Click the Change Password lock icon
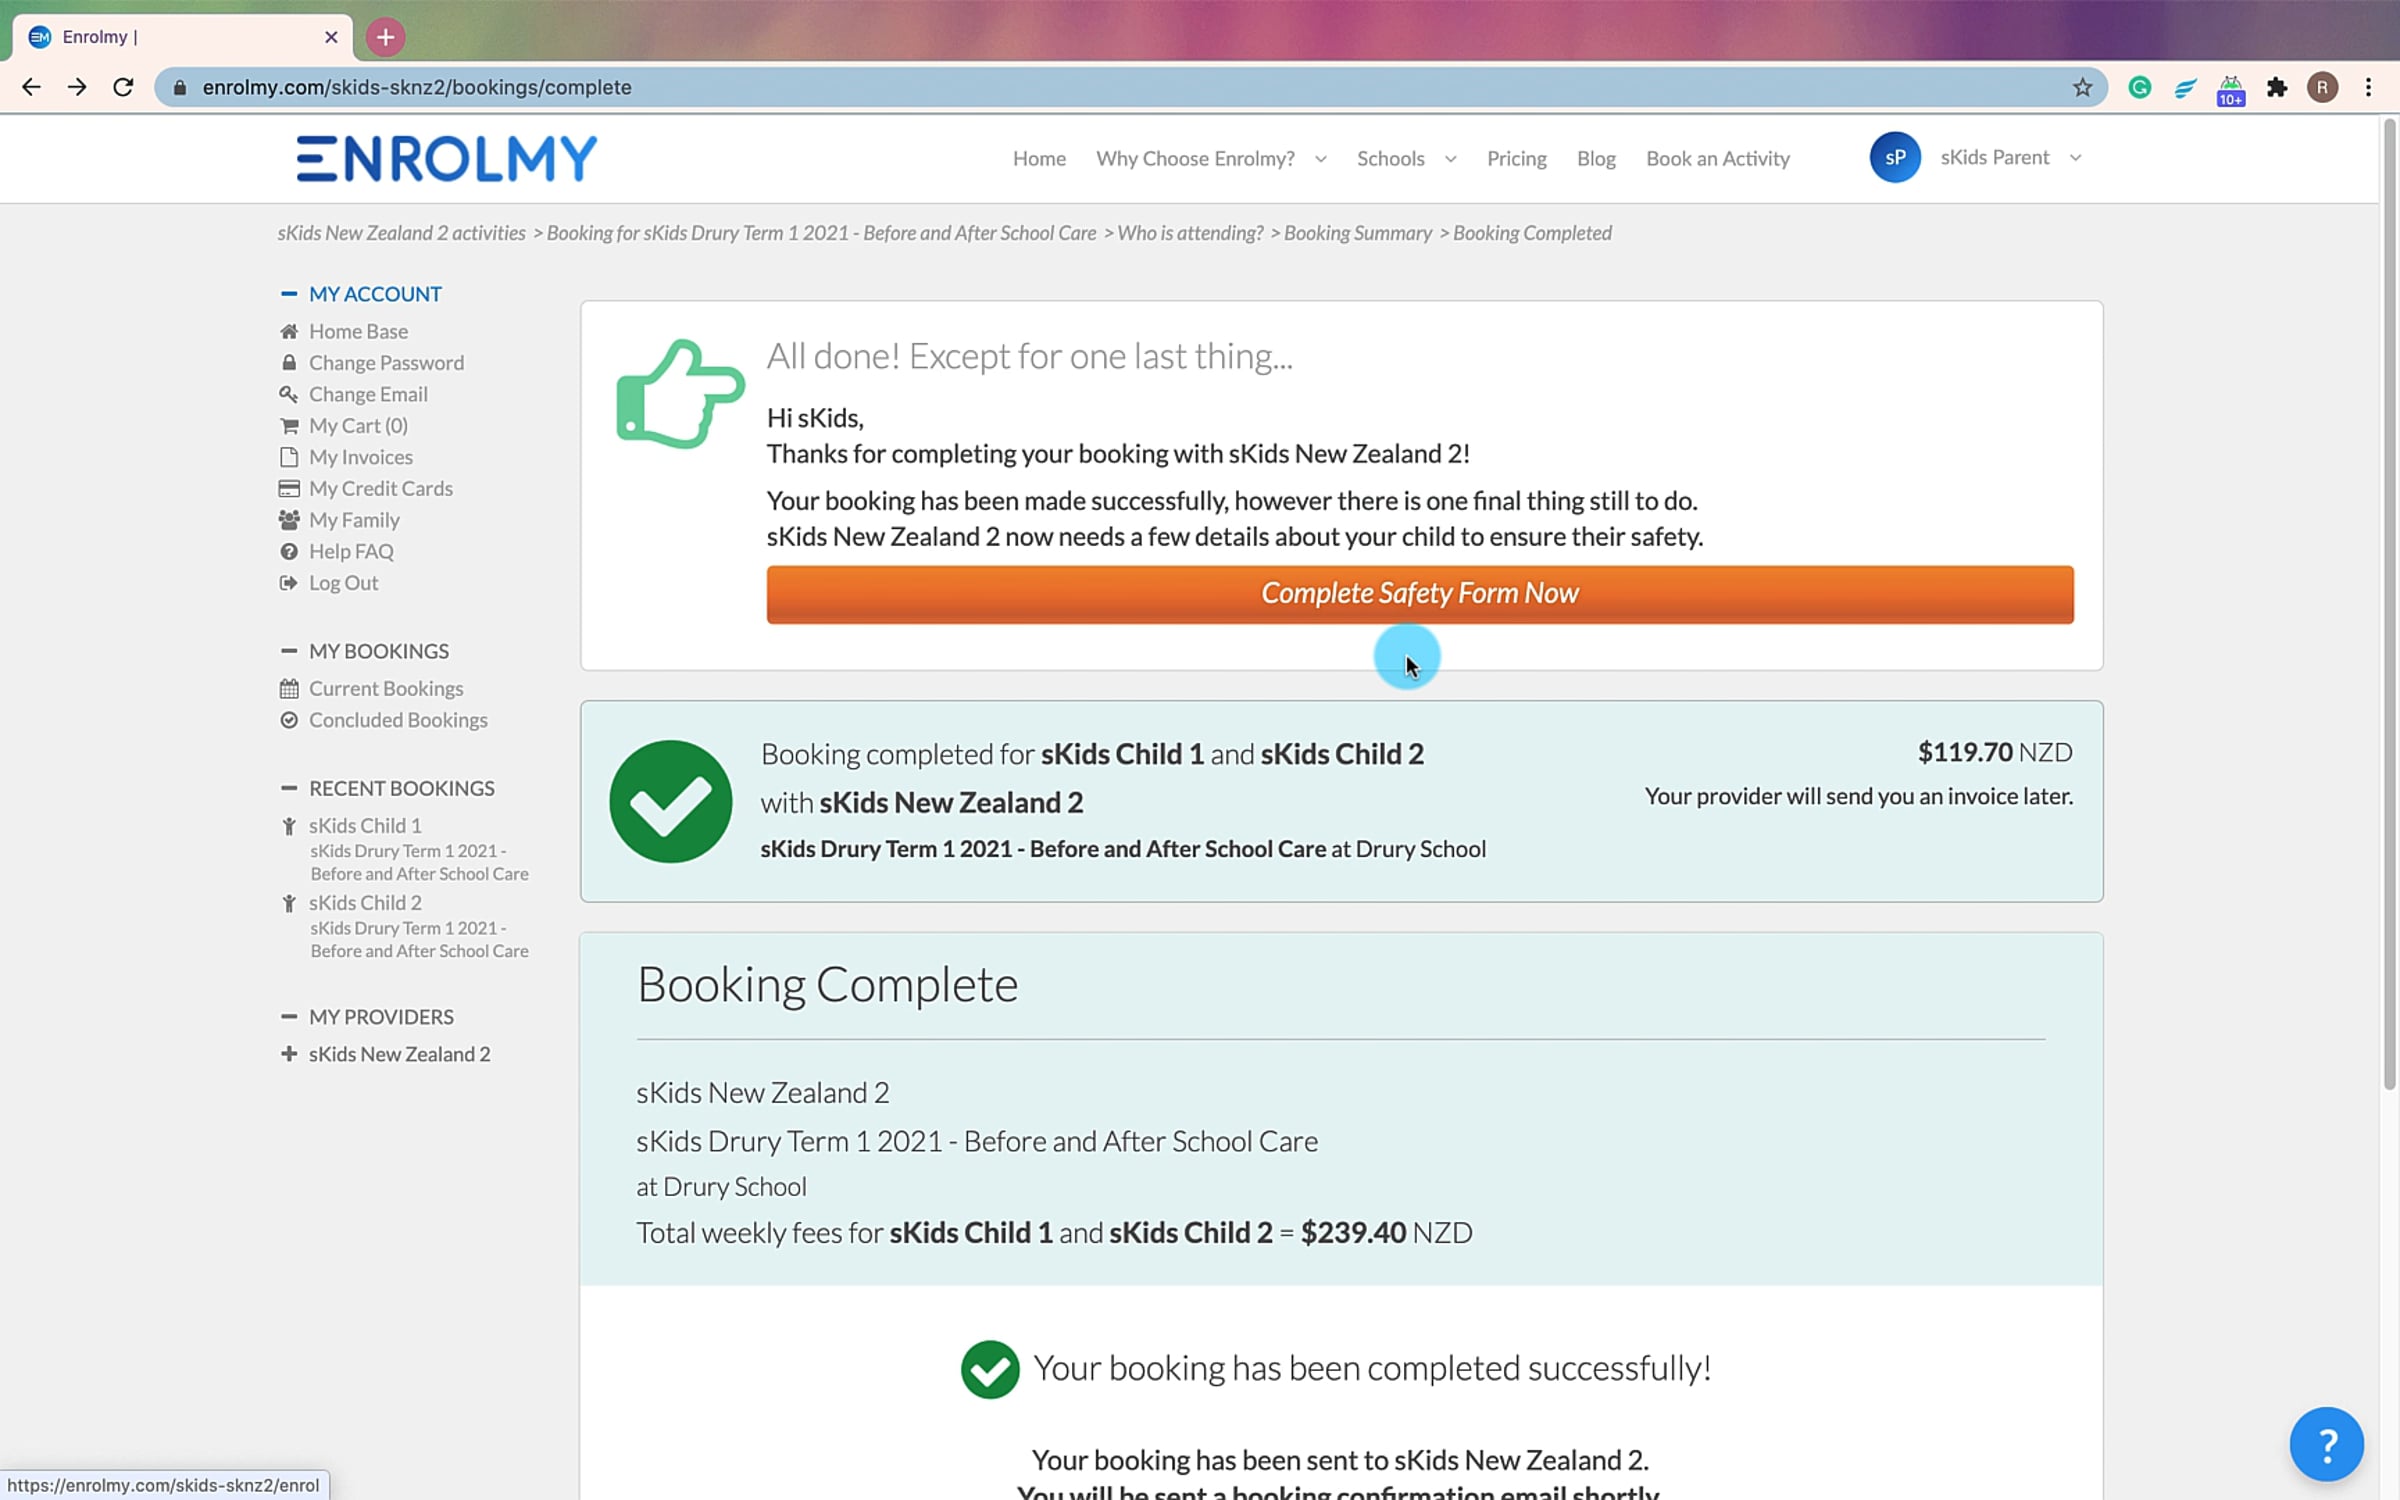This screenshot has width=2400, height=1500. click(x=289, y=362)
